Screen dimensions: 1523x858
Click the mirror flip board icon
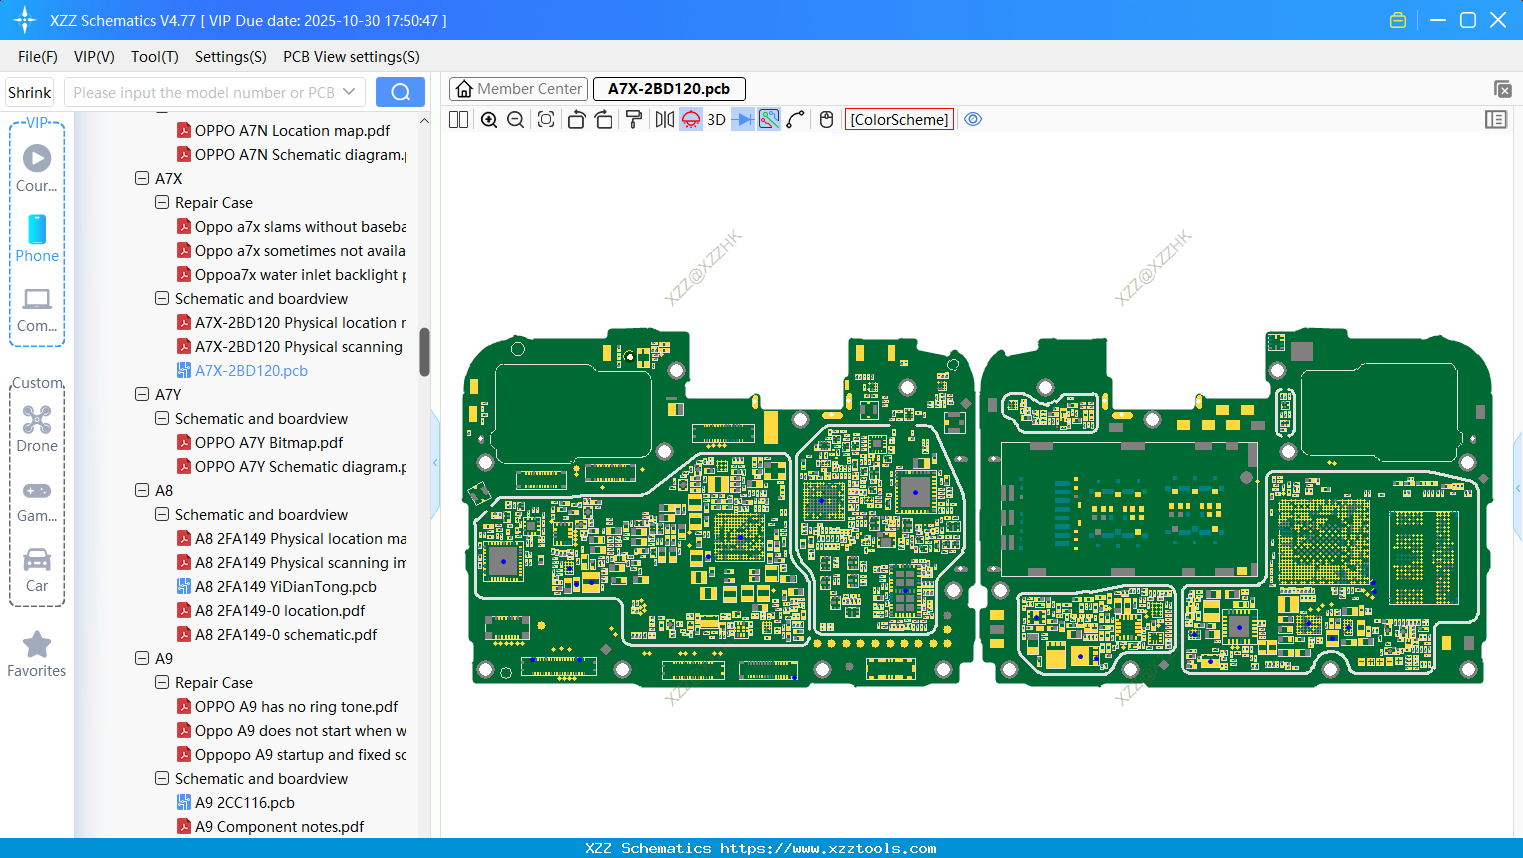point(664,120)
